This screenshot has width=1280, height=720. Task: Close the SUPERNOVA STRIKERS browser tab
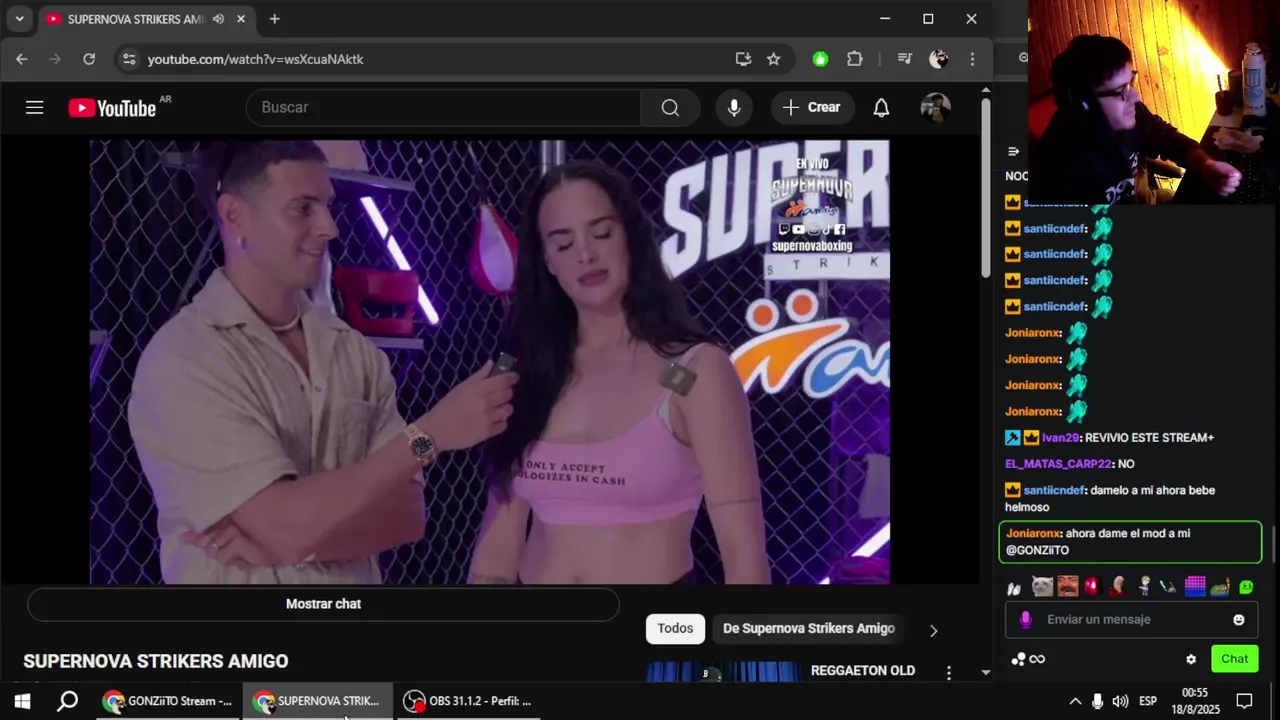(x=241, y=19)
